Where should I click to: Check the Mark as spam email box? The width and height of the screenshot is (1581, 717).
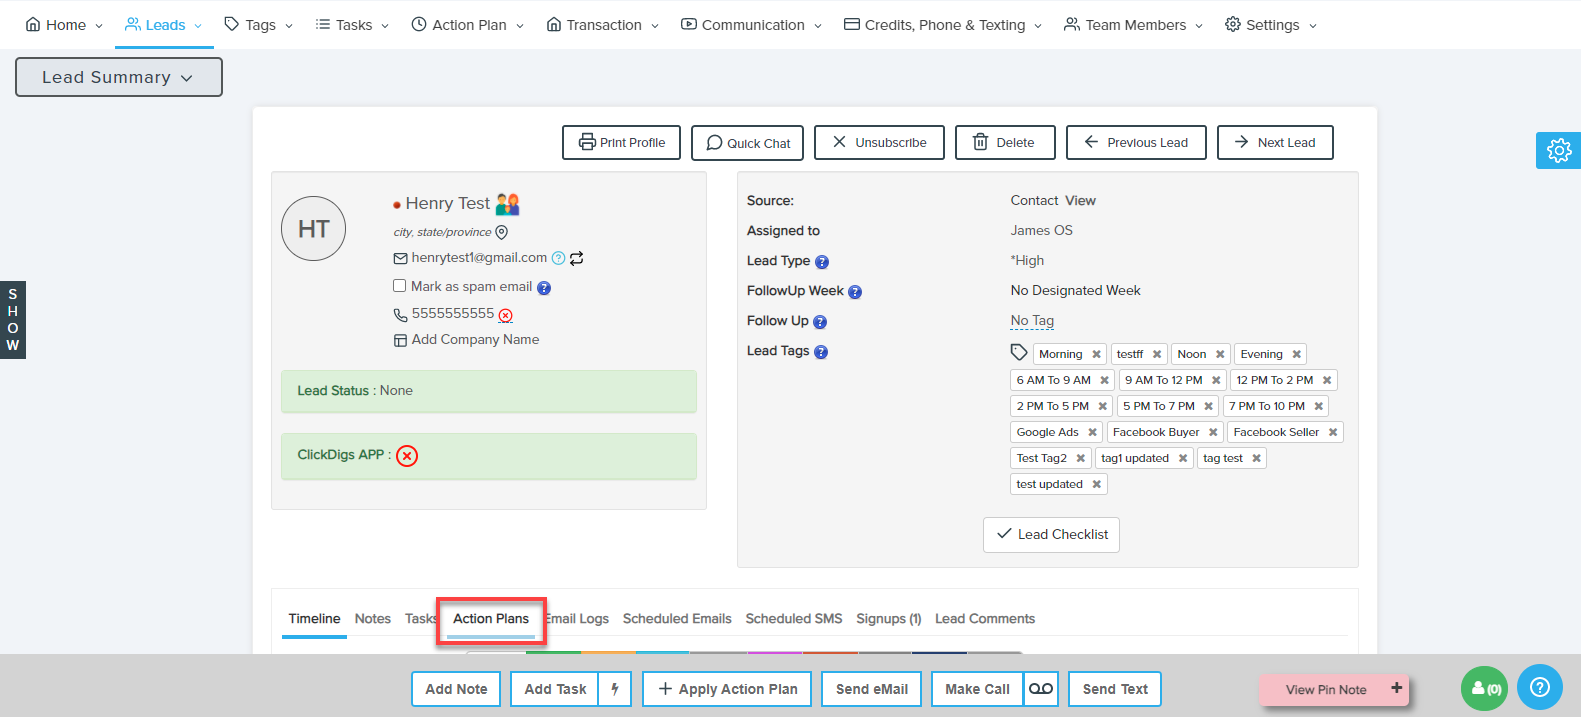tap(400, 286)
